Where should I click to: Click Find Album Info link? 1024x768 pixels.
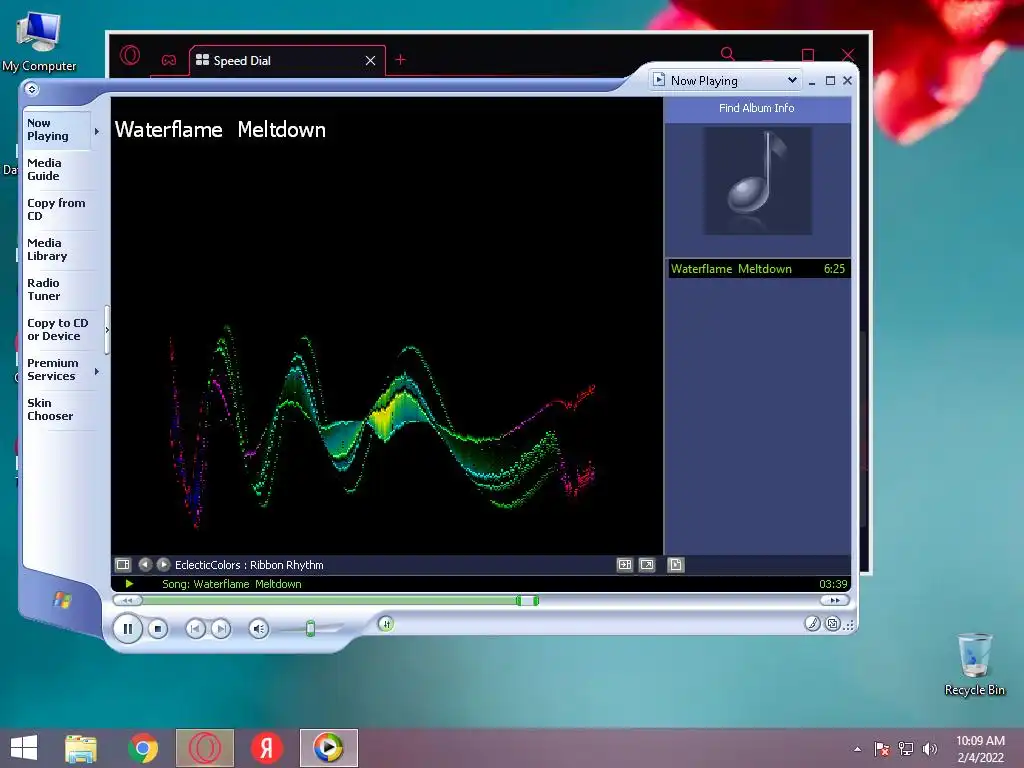point(756,108)
